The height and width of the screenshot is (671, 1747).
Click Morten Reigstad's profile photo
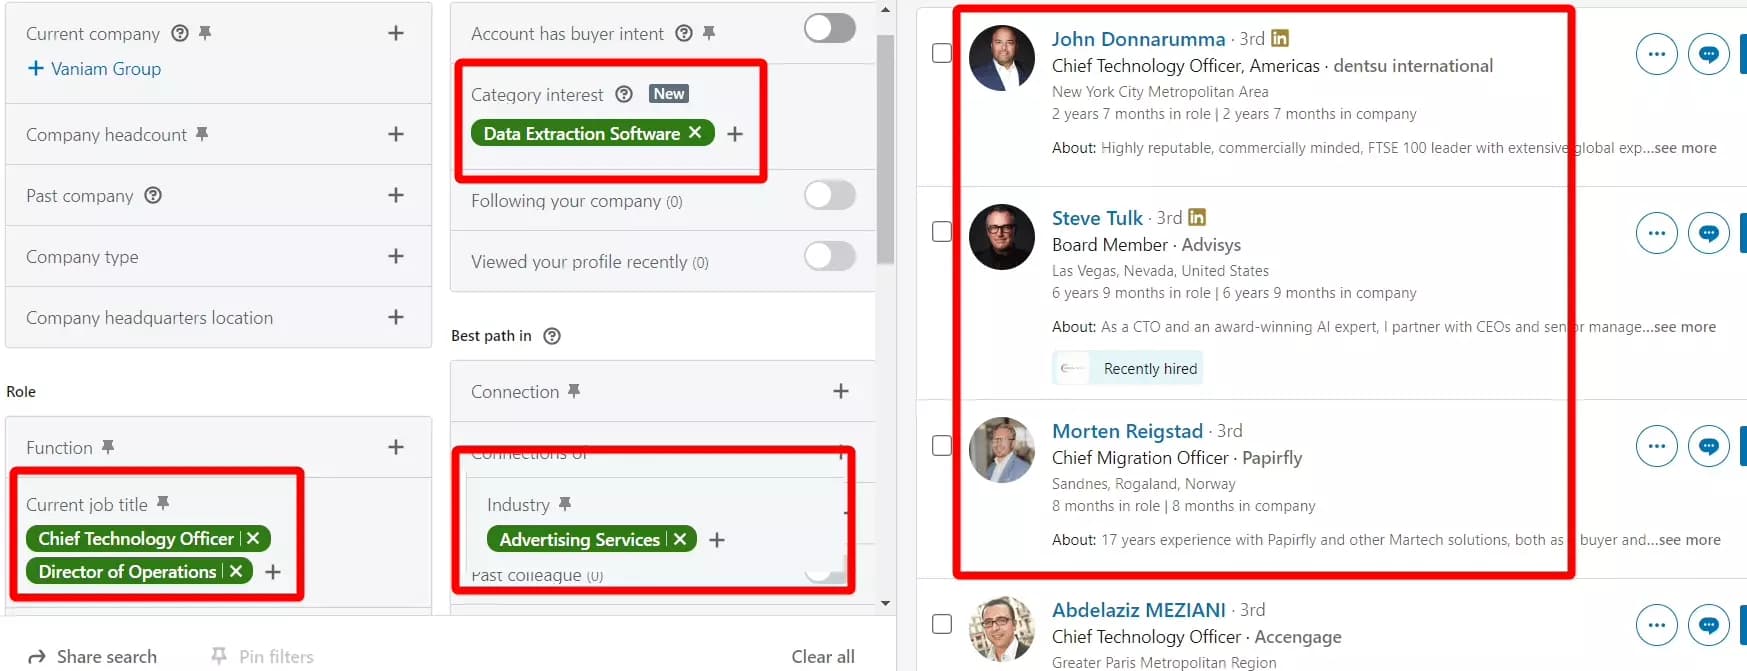tap(1002, 450)
